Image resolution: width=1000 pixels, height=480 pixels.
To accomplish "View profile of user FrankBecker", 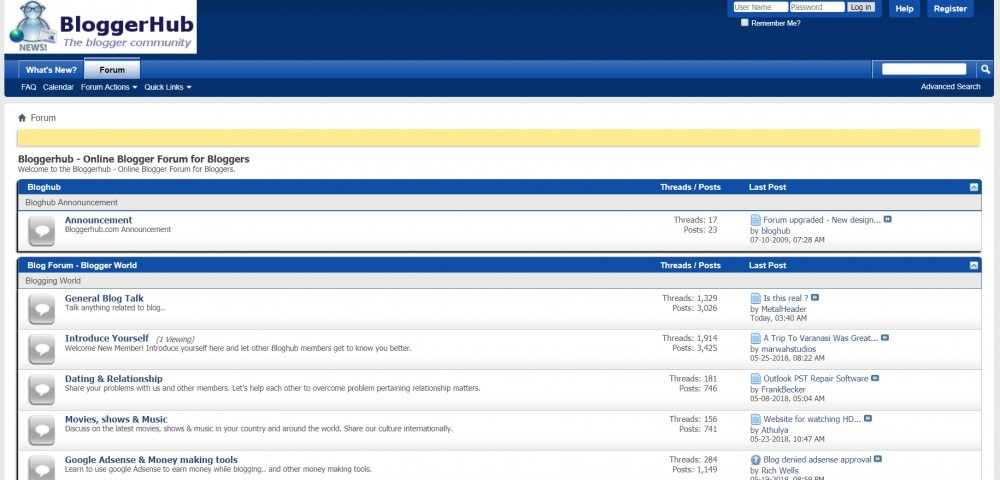I will tap(783, 389).
